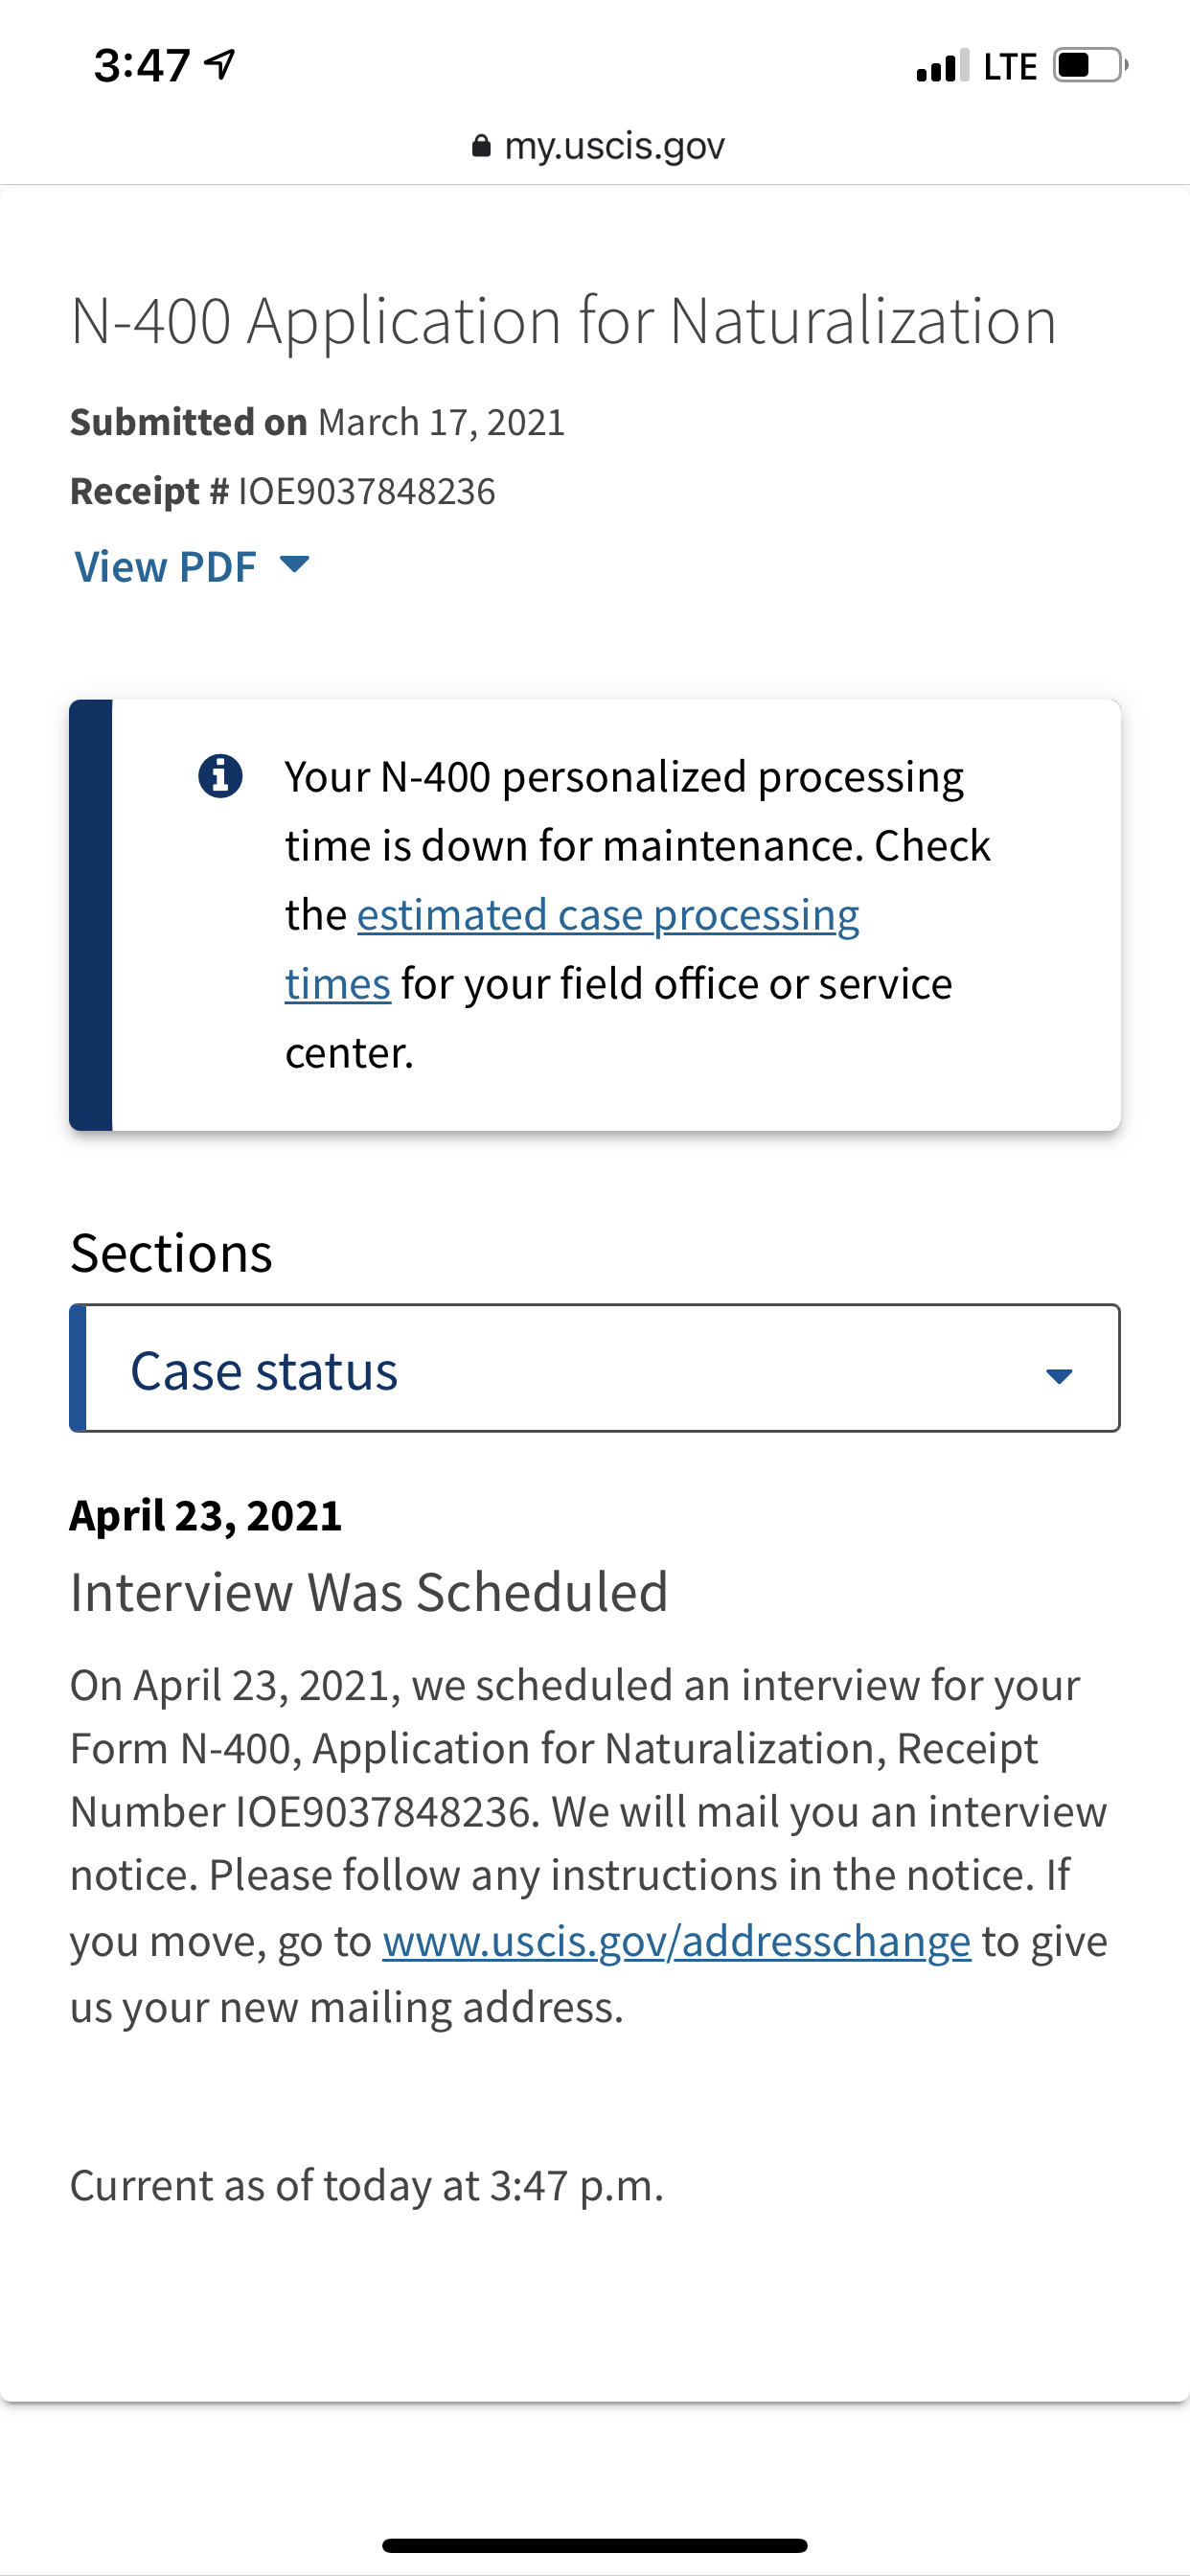The height and width of the screenshot is (2576, 1190).
Task: Tap the battery icon in status bar
Action: (x=1090, y=66)
